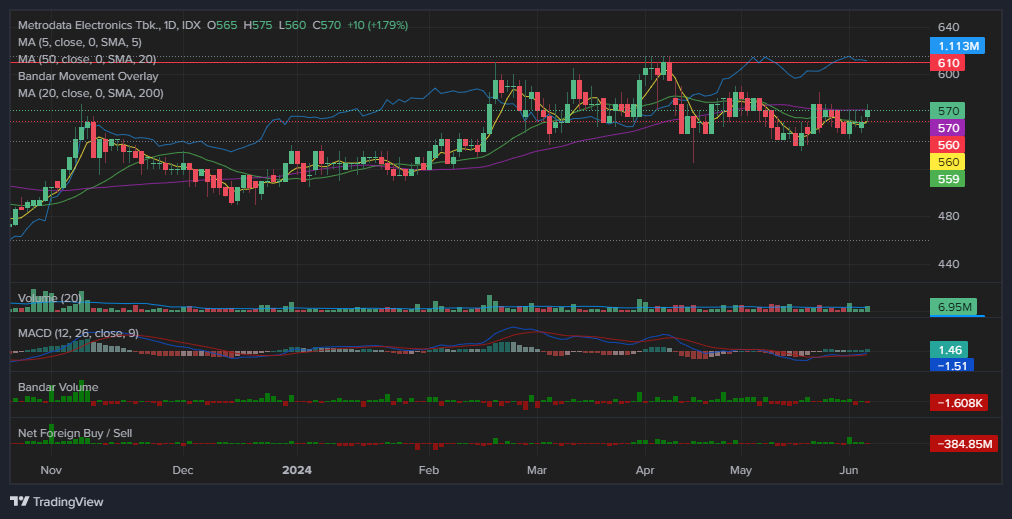Select the Volume (20) indicator label
Image resolution: width=1012 pixels, height=519 pixels.
coord(50,298)
